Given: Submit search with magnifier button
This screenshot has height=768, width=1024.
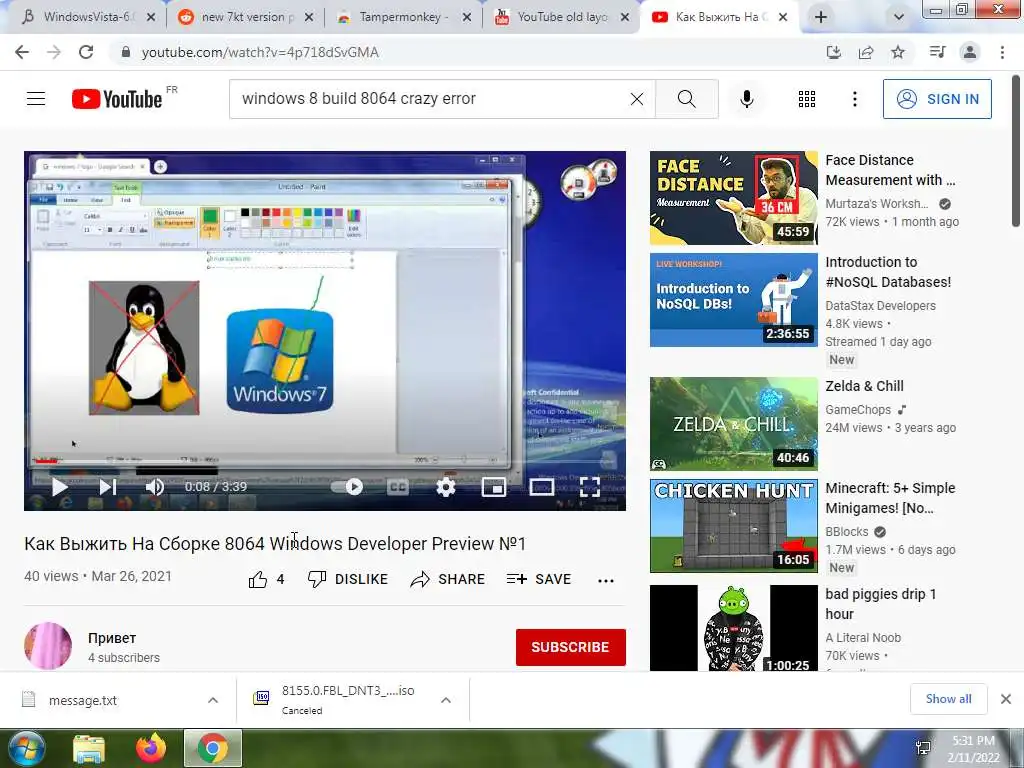Looking at the screenshot, I should pyautogui.click(x=686, y=99).
